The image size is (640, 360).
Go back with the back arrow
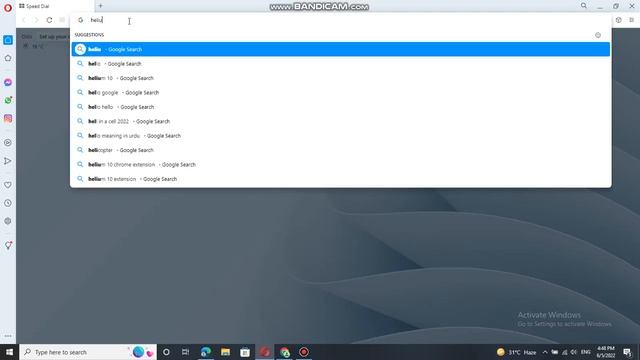pyautogui.click(x=24, y=20)
